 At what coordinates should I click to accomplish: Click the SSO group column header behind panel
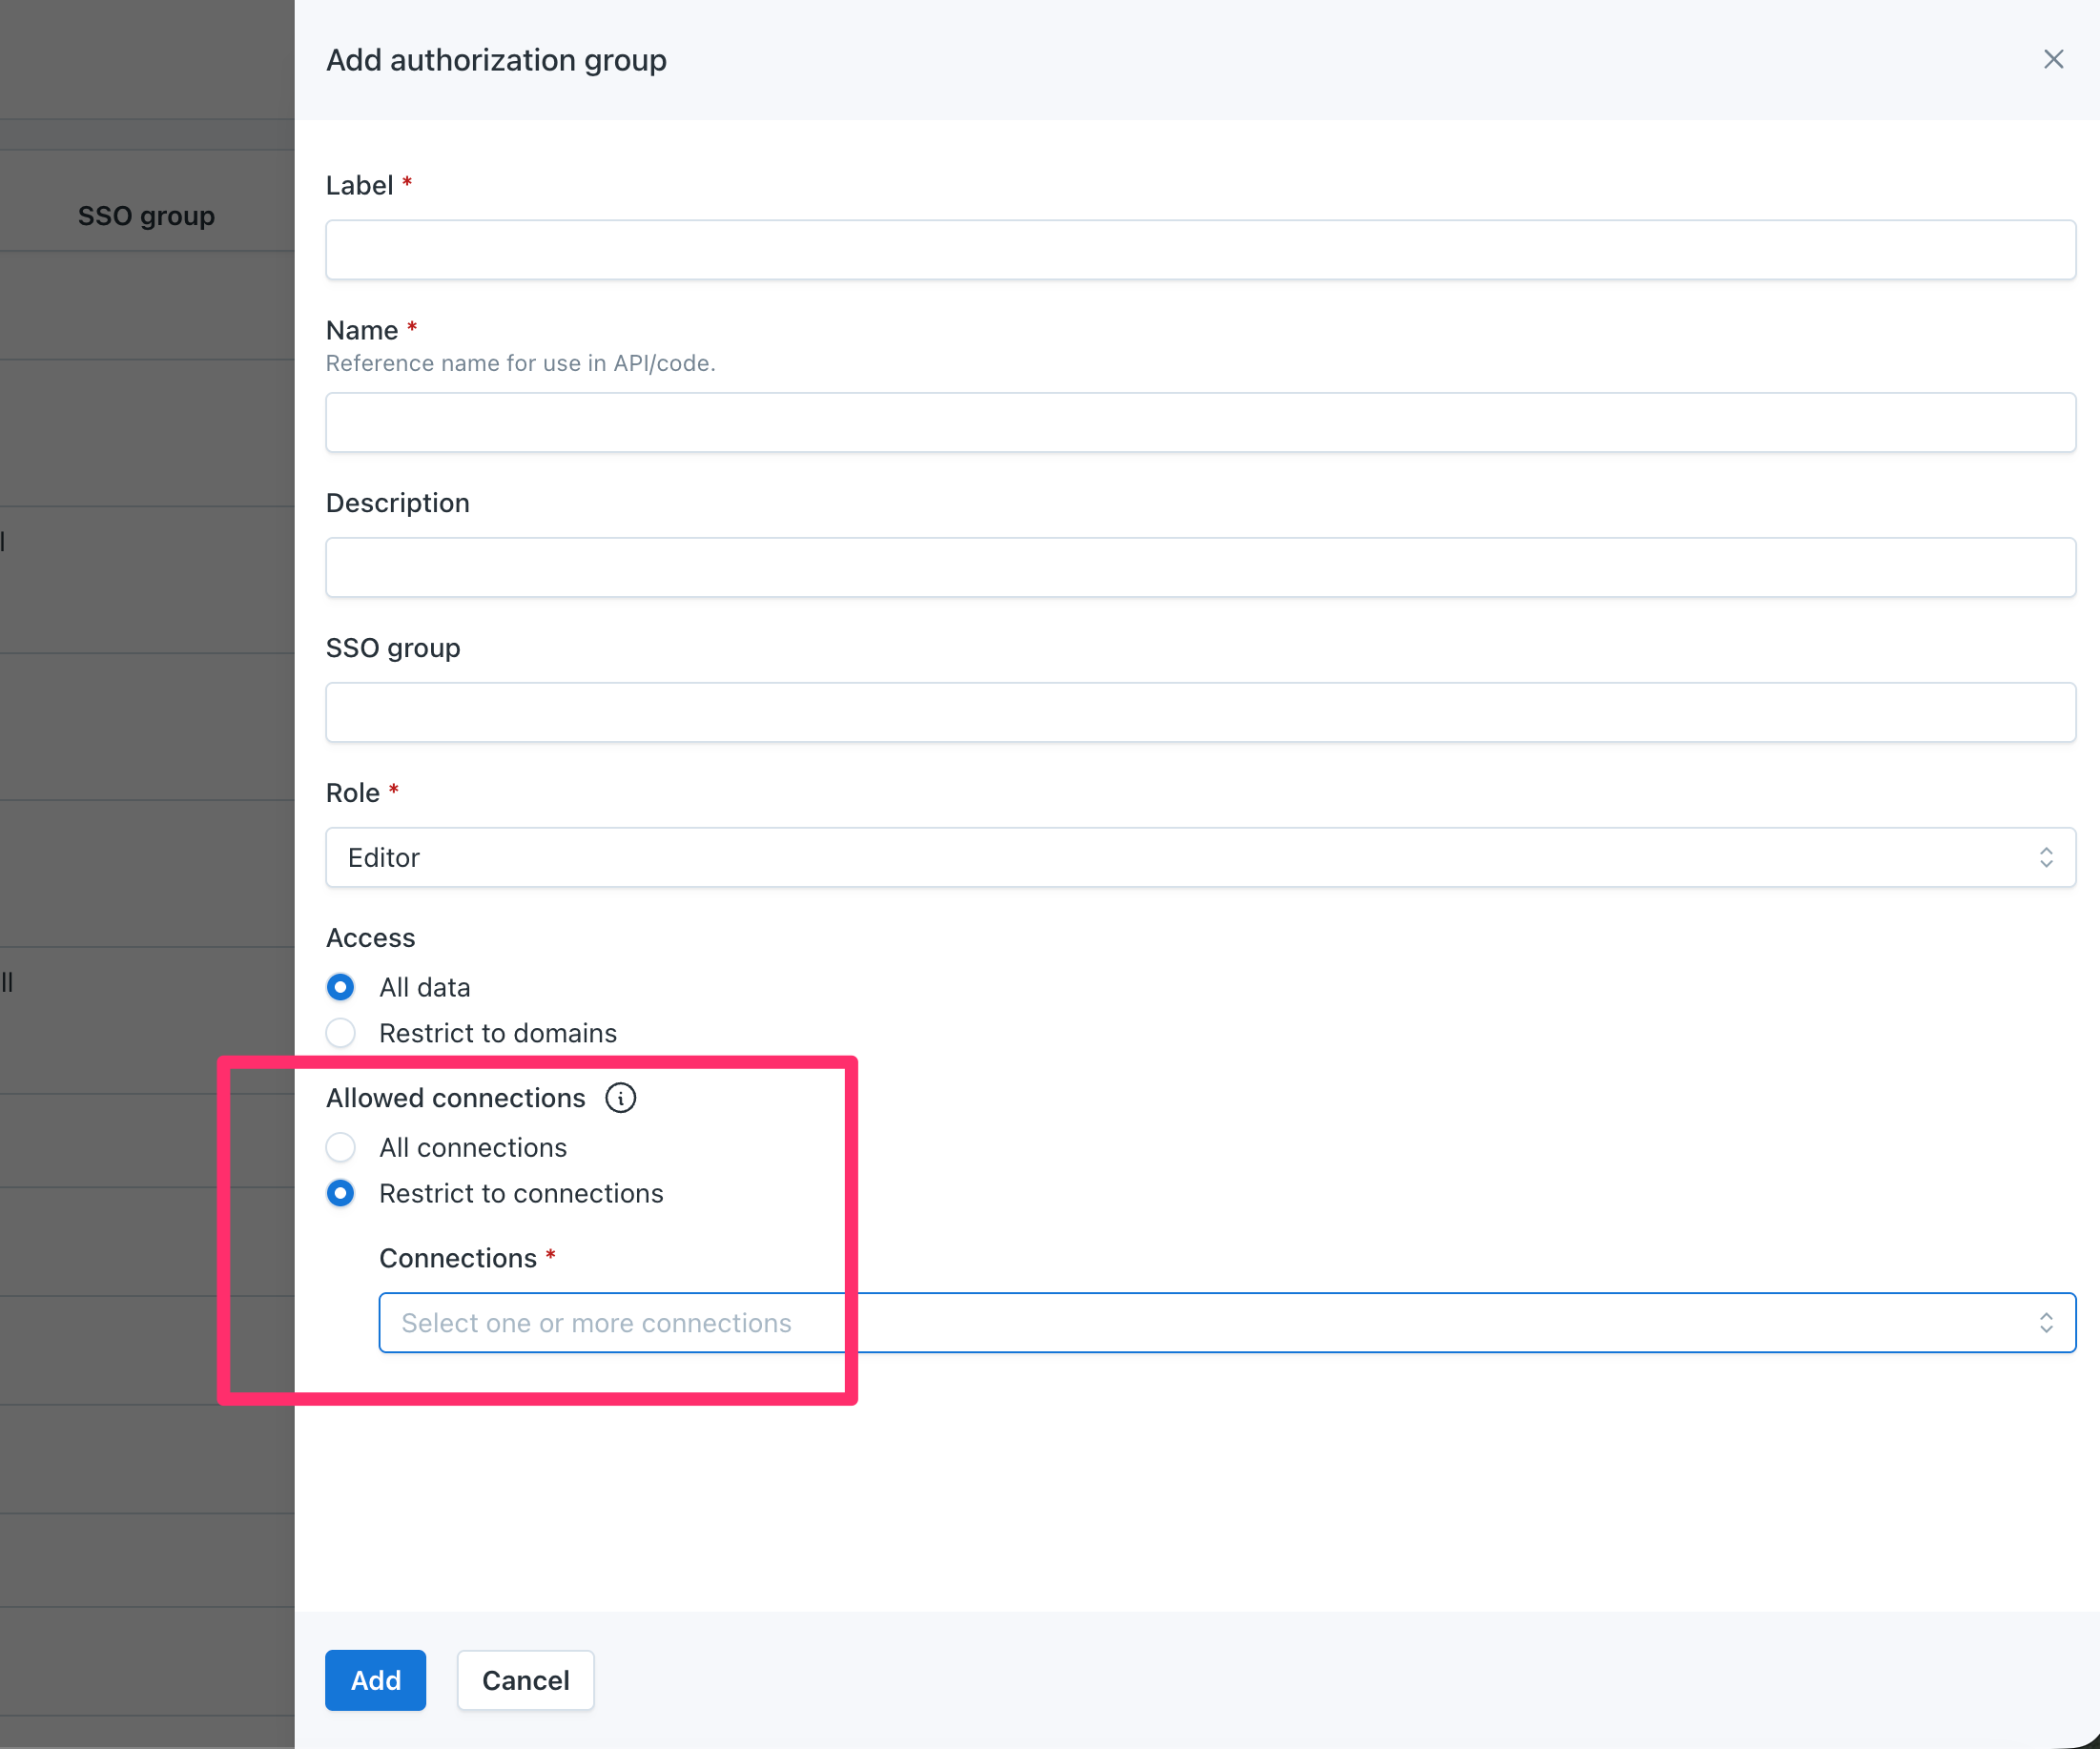(146, 216)
